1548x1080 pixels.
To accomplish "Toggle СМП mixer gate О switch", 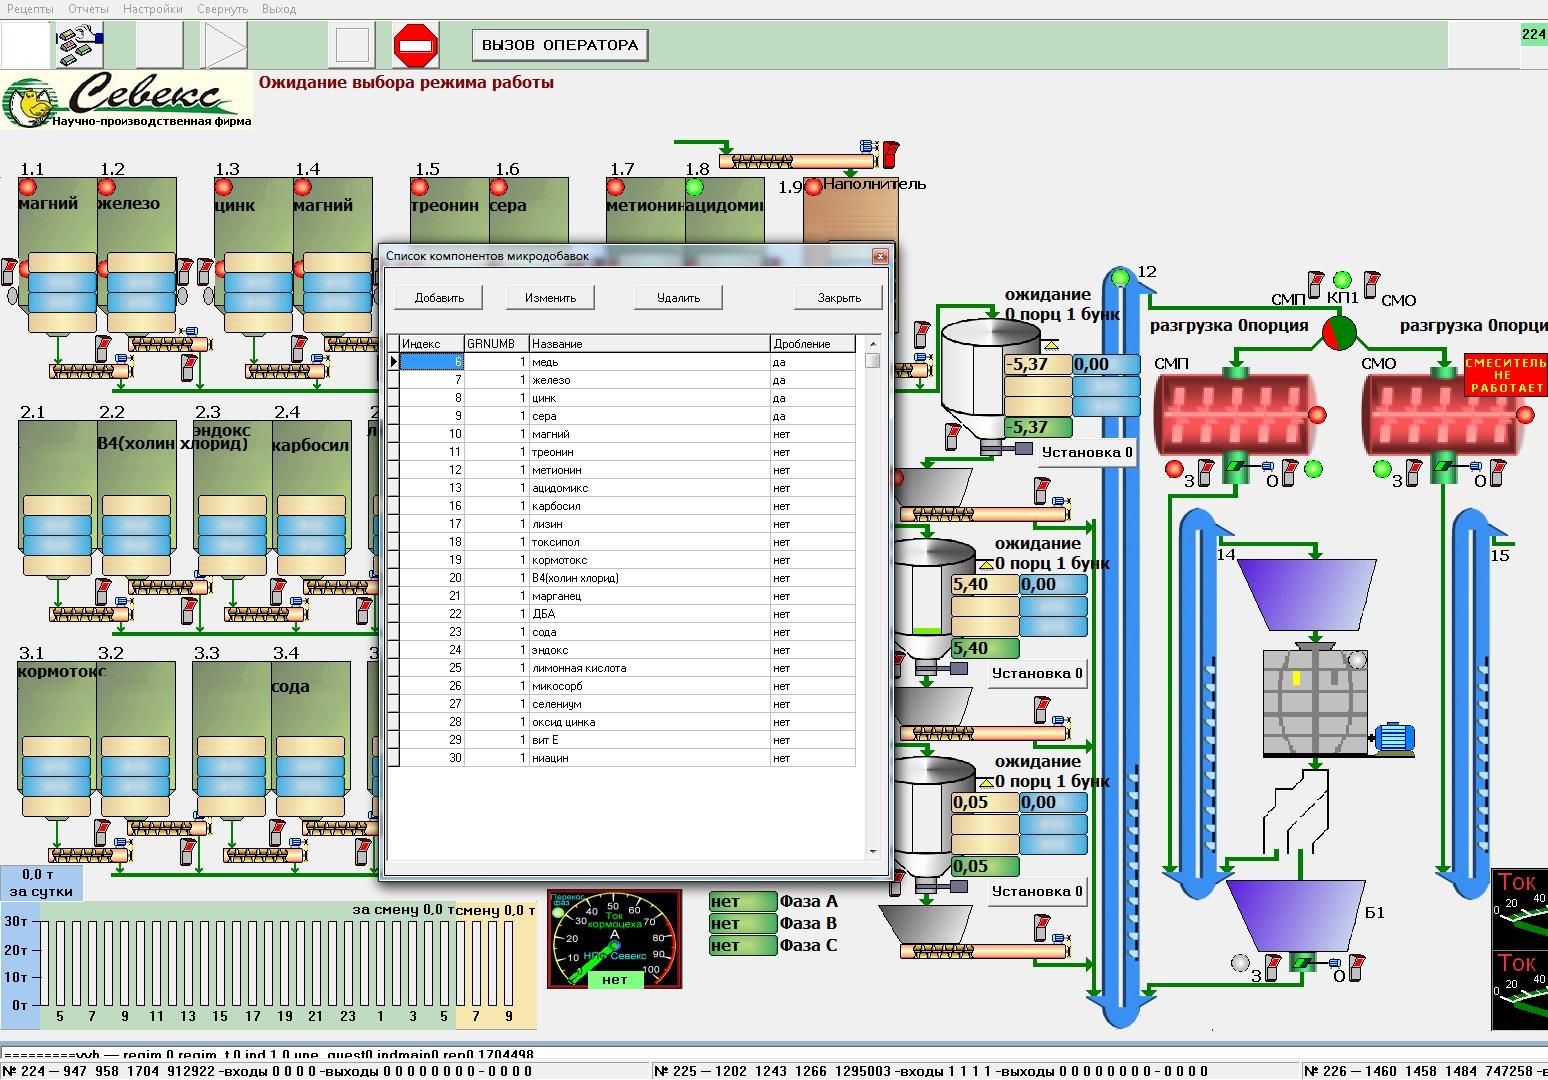I will (x=1290, y=471).
